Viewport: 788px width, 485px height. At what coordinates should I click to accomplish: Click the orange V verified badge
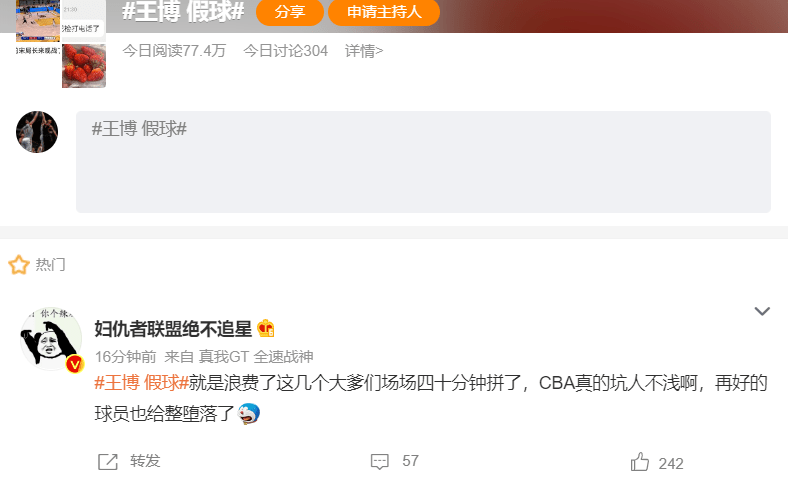pos(74,364)
